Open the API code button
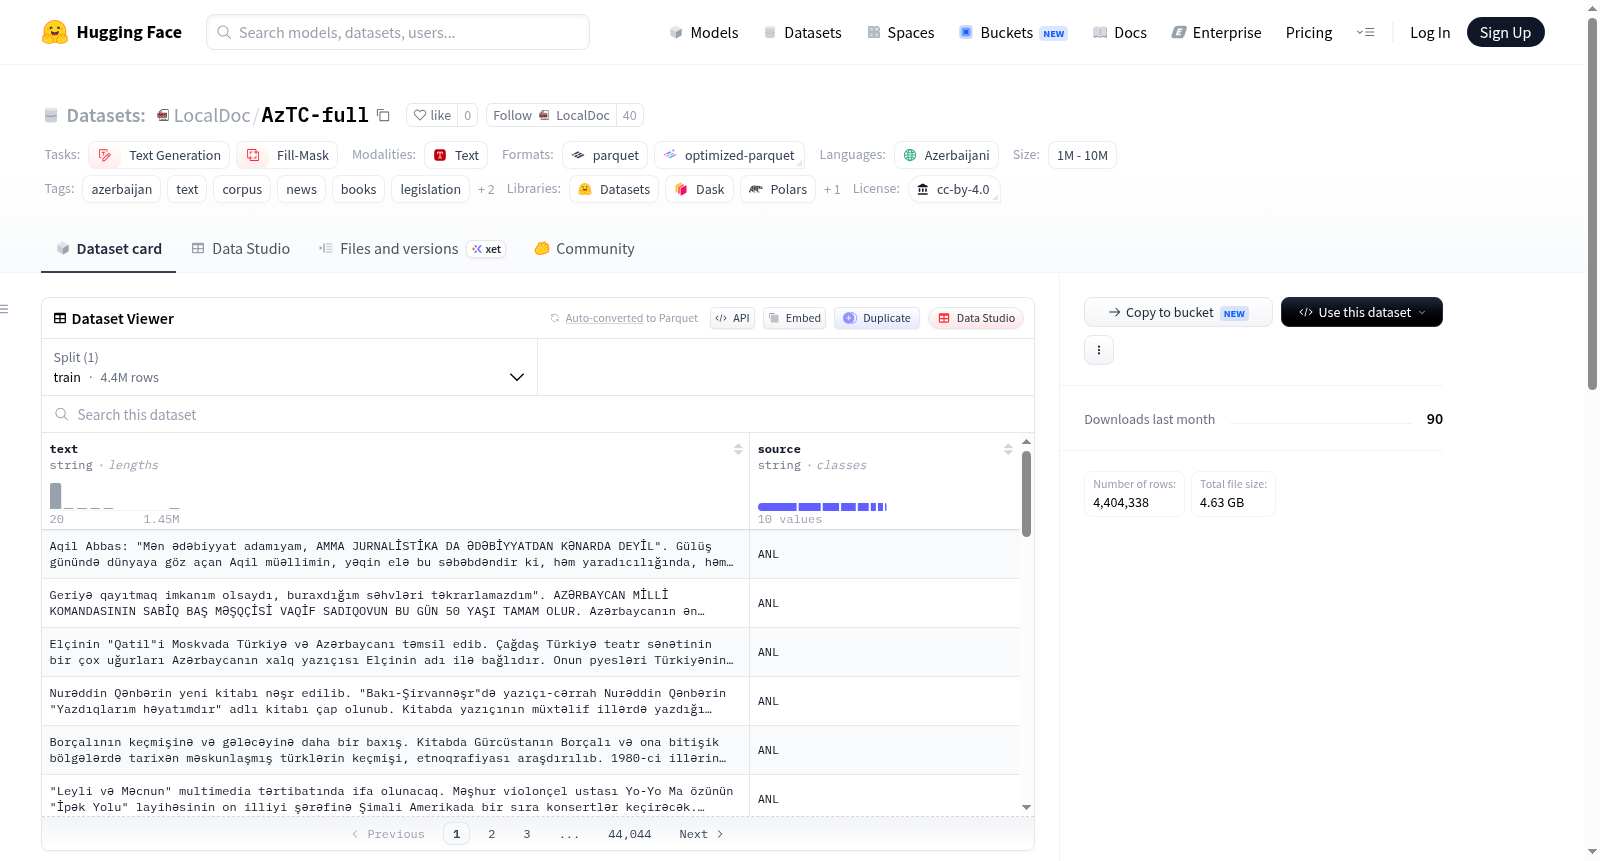 coord(732,318)
